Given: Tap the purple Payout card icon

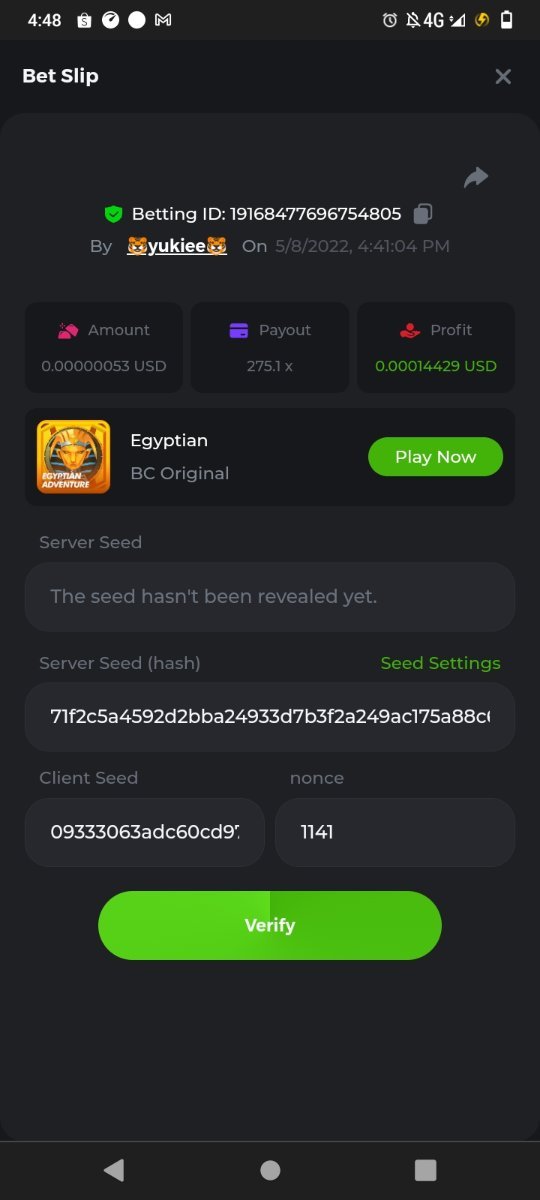Looking at the screenshot, I should click(x=239, y=330).
